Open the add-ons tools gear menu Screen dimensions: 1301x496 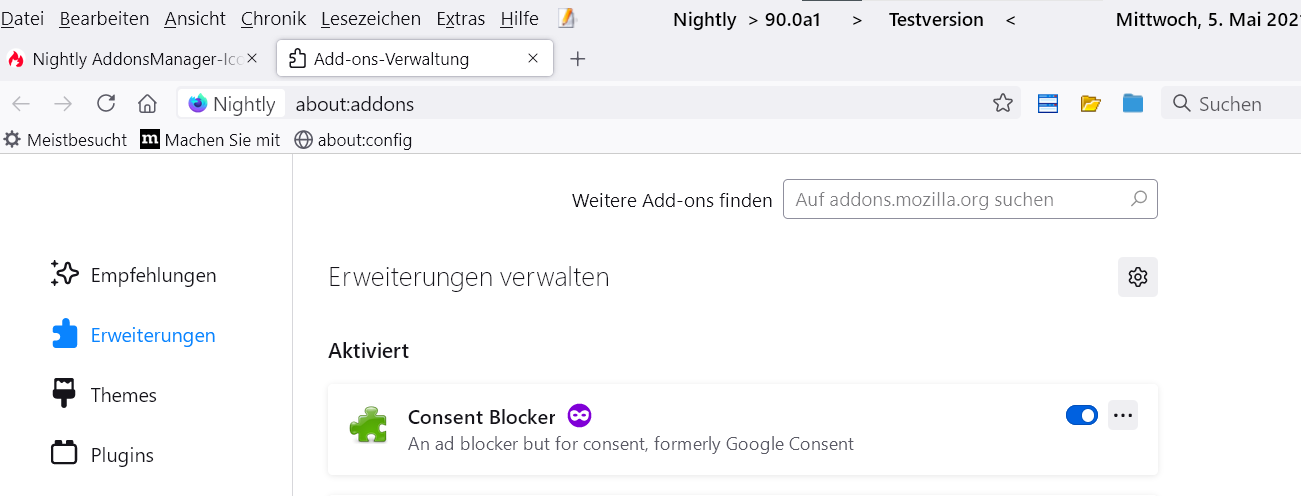point(1137,277)
